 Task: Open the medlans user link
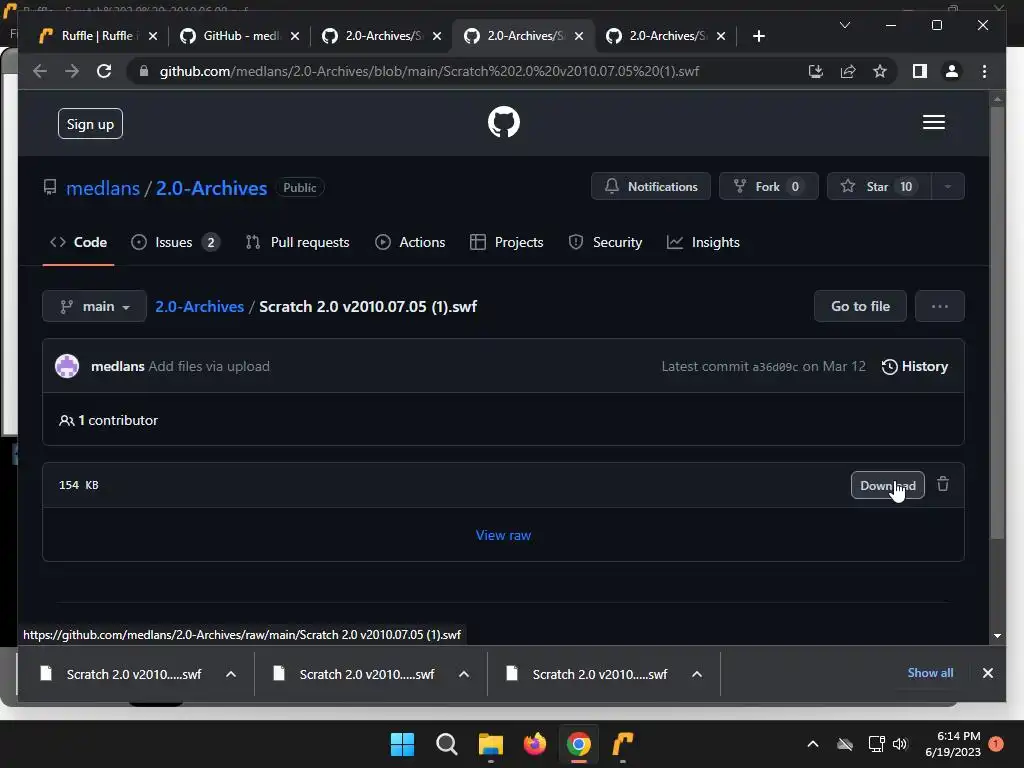tap(103, 188)
